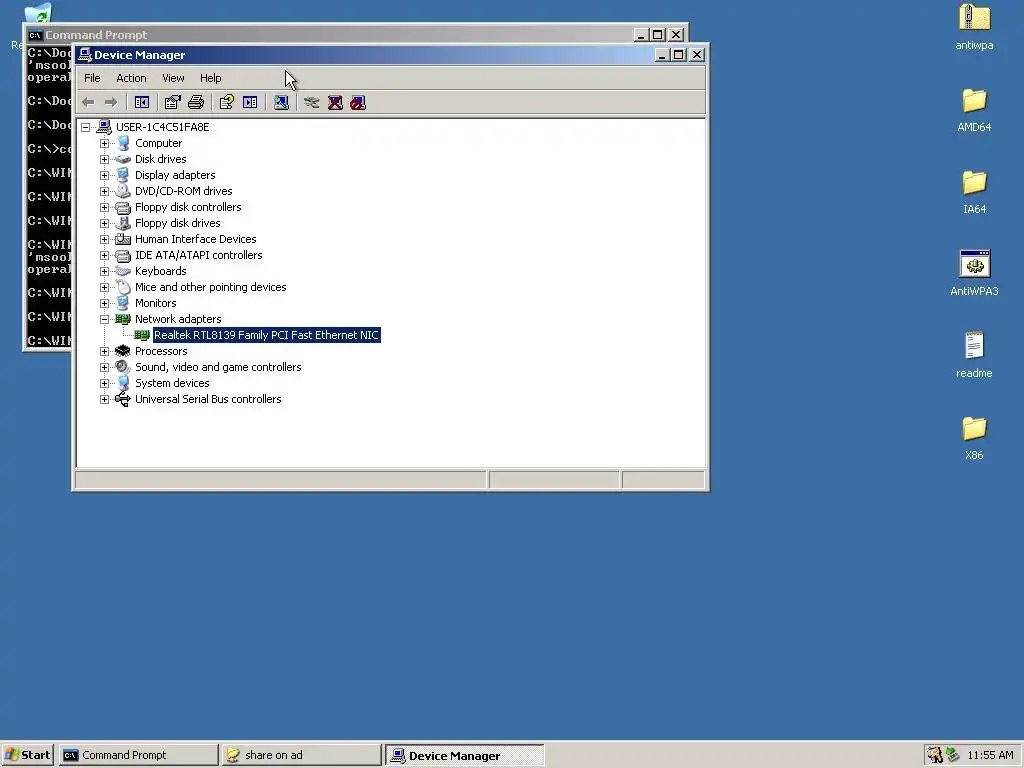The width and height of the screenshot is (1024, 768).
Task: Click the taskbar clock showing 11:55 AM
Action: tap(990, 755)
